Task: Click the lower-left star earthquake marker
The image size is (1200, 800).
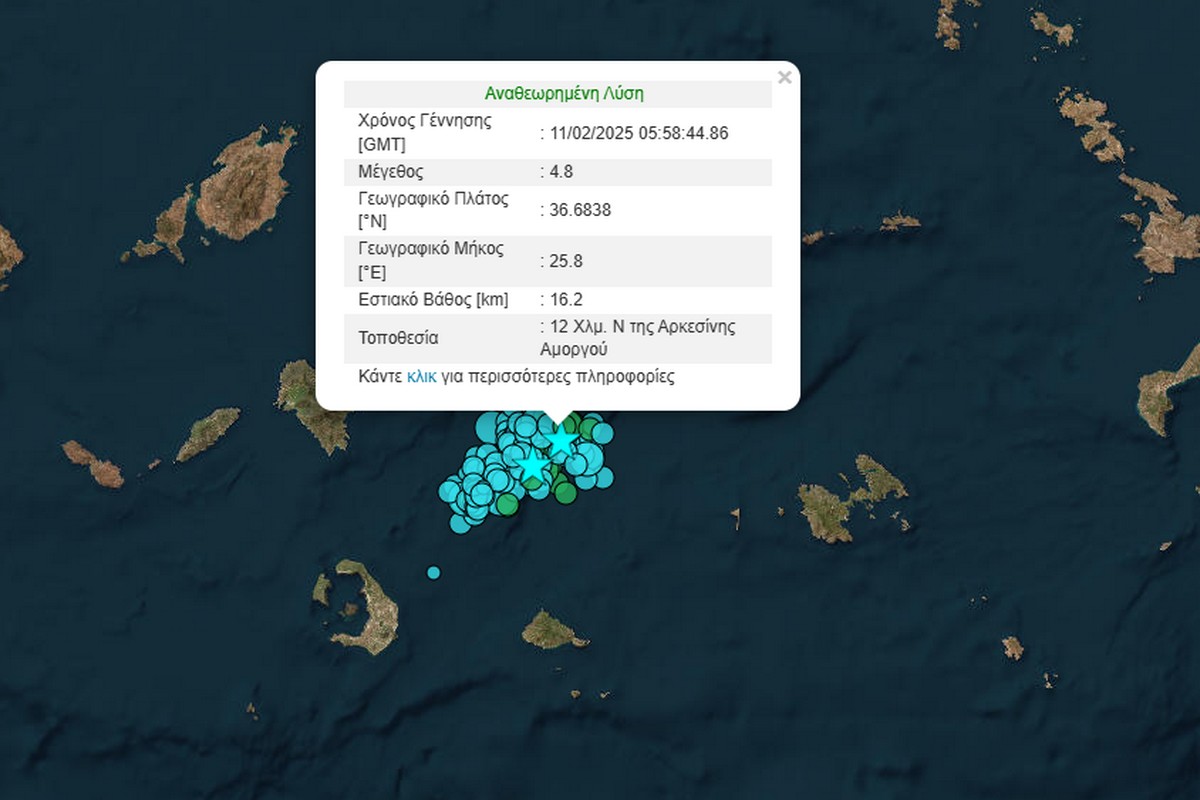Action: click(x=532, y=466)
